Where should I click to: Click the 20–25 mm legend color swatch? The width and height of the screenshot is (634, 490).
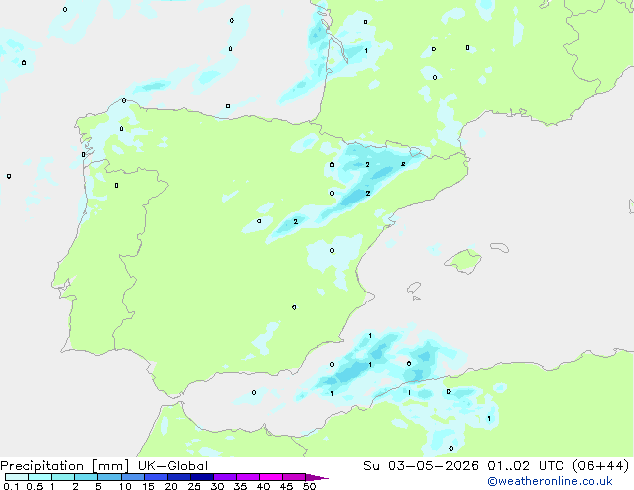coord(178,477)
